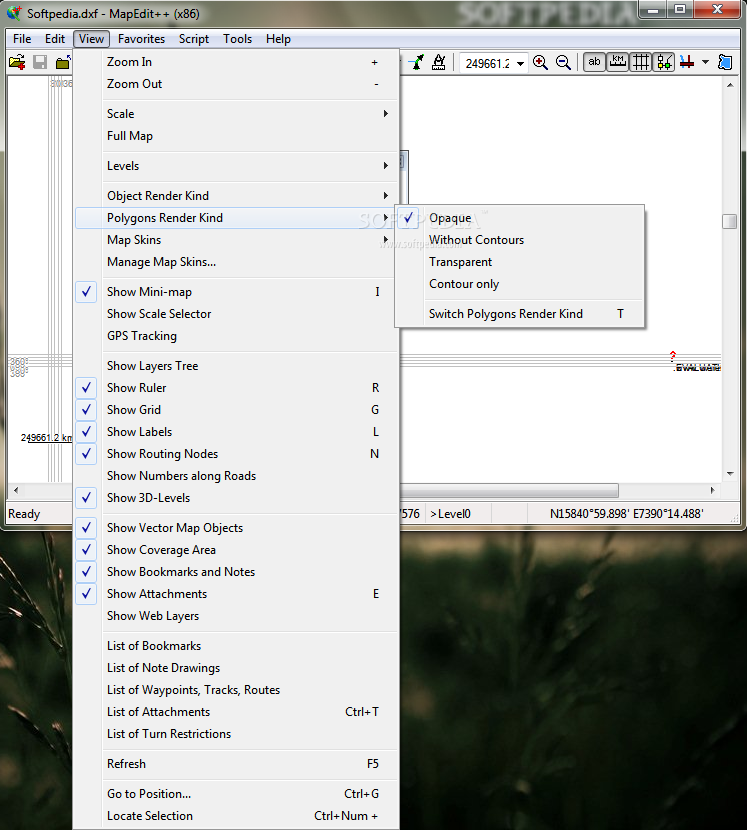Toggle the Show Coverage Area option
This screenshot has width=747, height=830.
(x=236, y=550)
